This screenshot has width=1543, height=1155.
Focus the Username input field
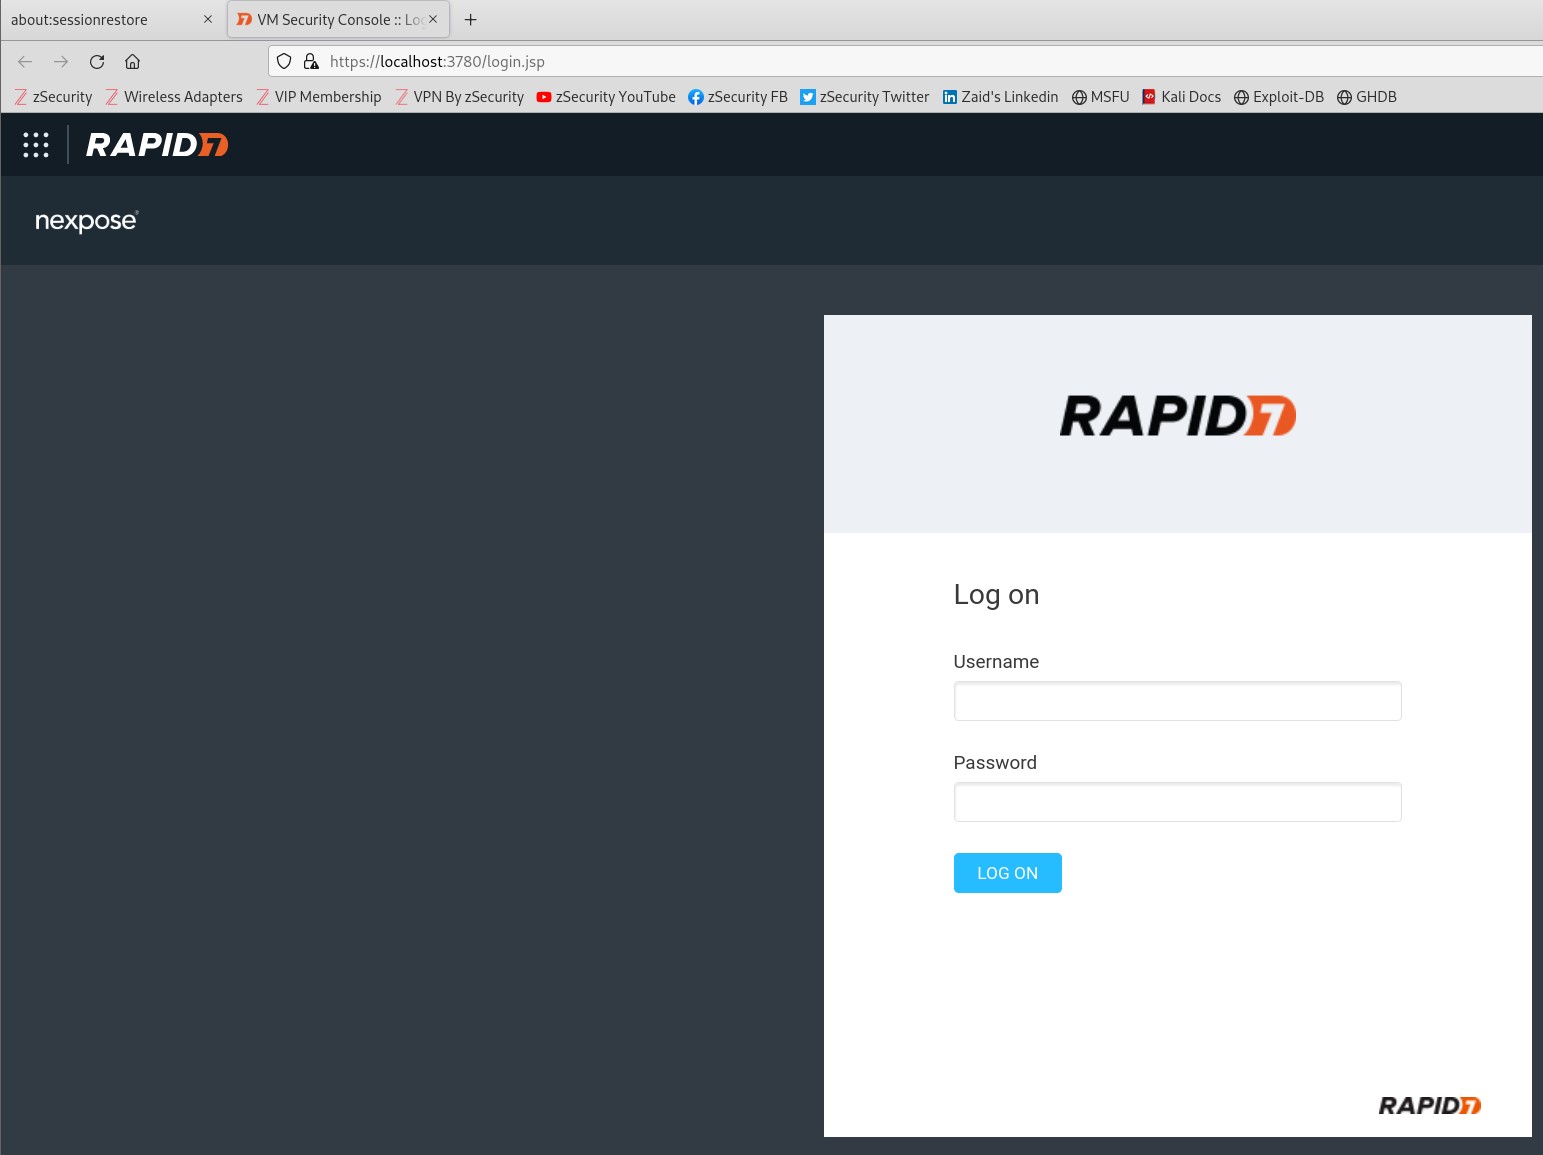tap(1177, 701)
